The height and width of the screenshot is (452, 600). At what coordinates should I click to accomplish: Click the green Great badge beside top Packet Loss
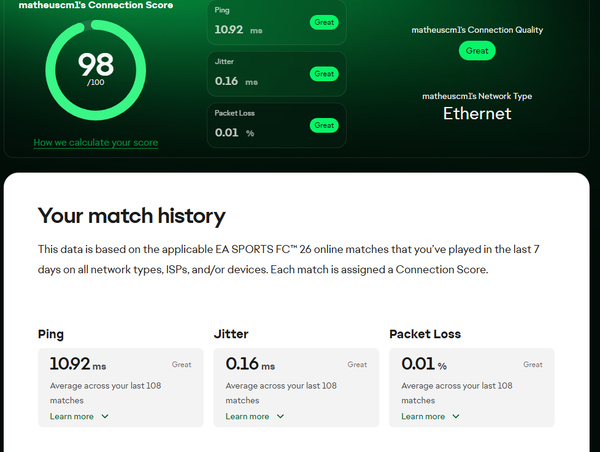click(x=323, y=125)
